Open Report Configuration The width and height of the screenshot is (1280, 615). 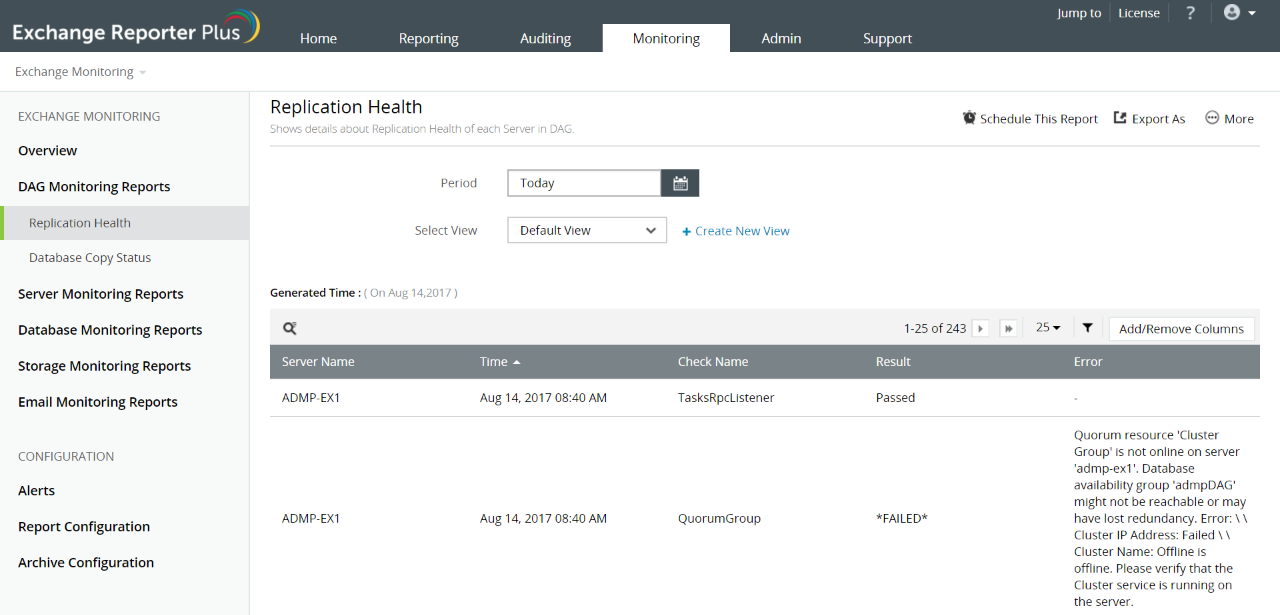84,527
